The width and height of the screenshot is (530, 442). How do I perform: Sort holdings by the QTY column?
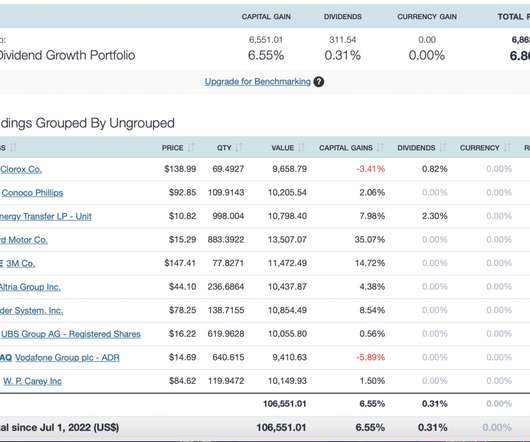230,148
